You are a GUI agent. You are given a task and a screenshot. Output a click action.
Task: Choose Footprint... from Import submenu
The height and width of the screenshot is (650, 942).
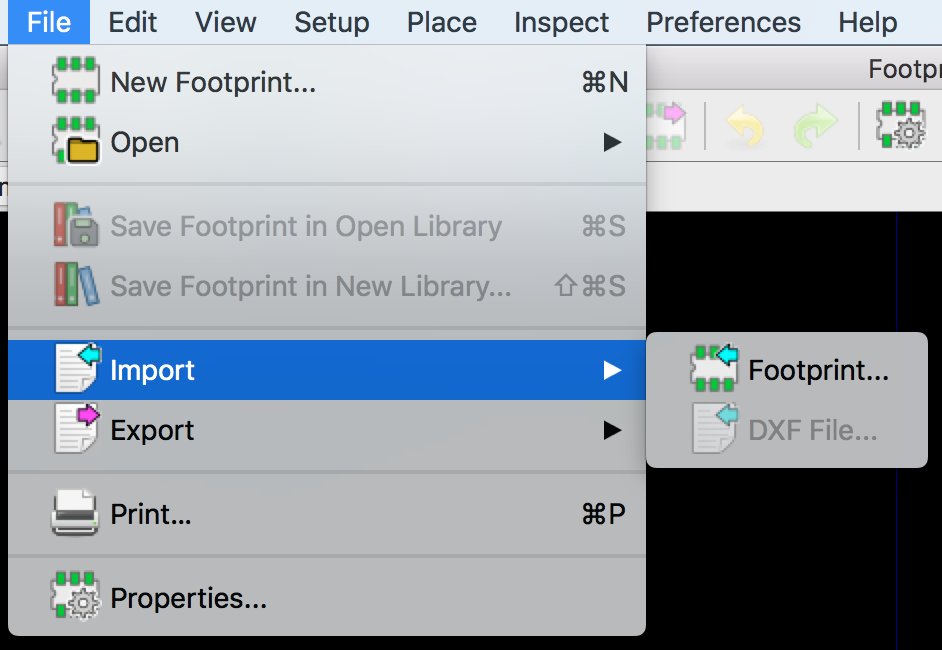(x=818, y=370)
